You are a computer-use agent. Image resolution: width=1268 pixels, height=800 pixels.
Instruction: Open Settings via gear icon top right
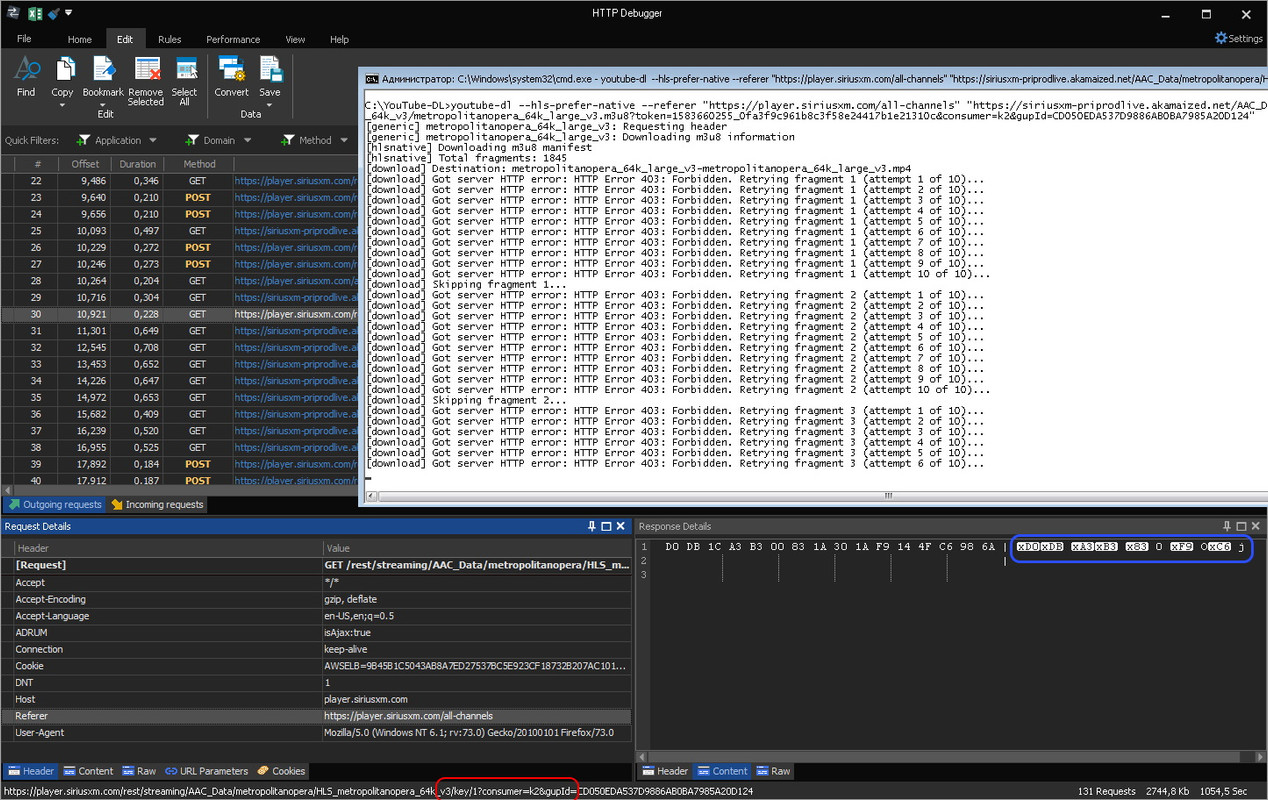1238,38
